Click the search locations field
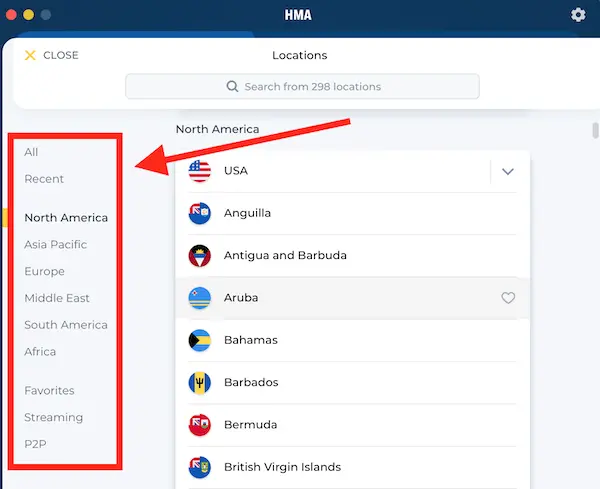This screenshot has width=600, height=489. [x=302, y=87]
